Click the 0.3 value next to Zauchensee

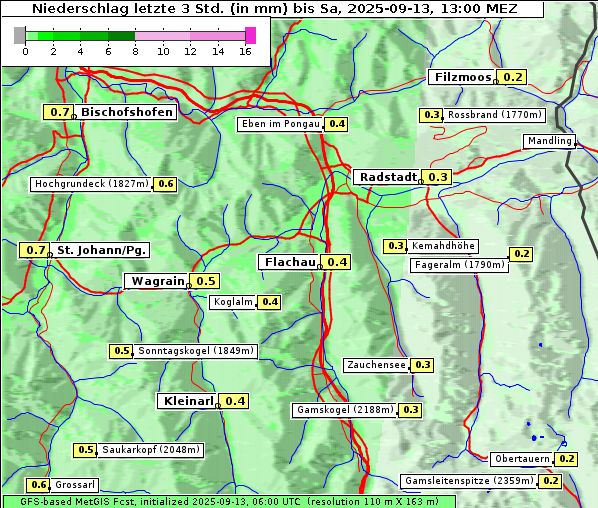click(x=422, y=365)
